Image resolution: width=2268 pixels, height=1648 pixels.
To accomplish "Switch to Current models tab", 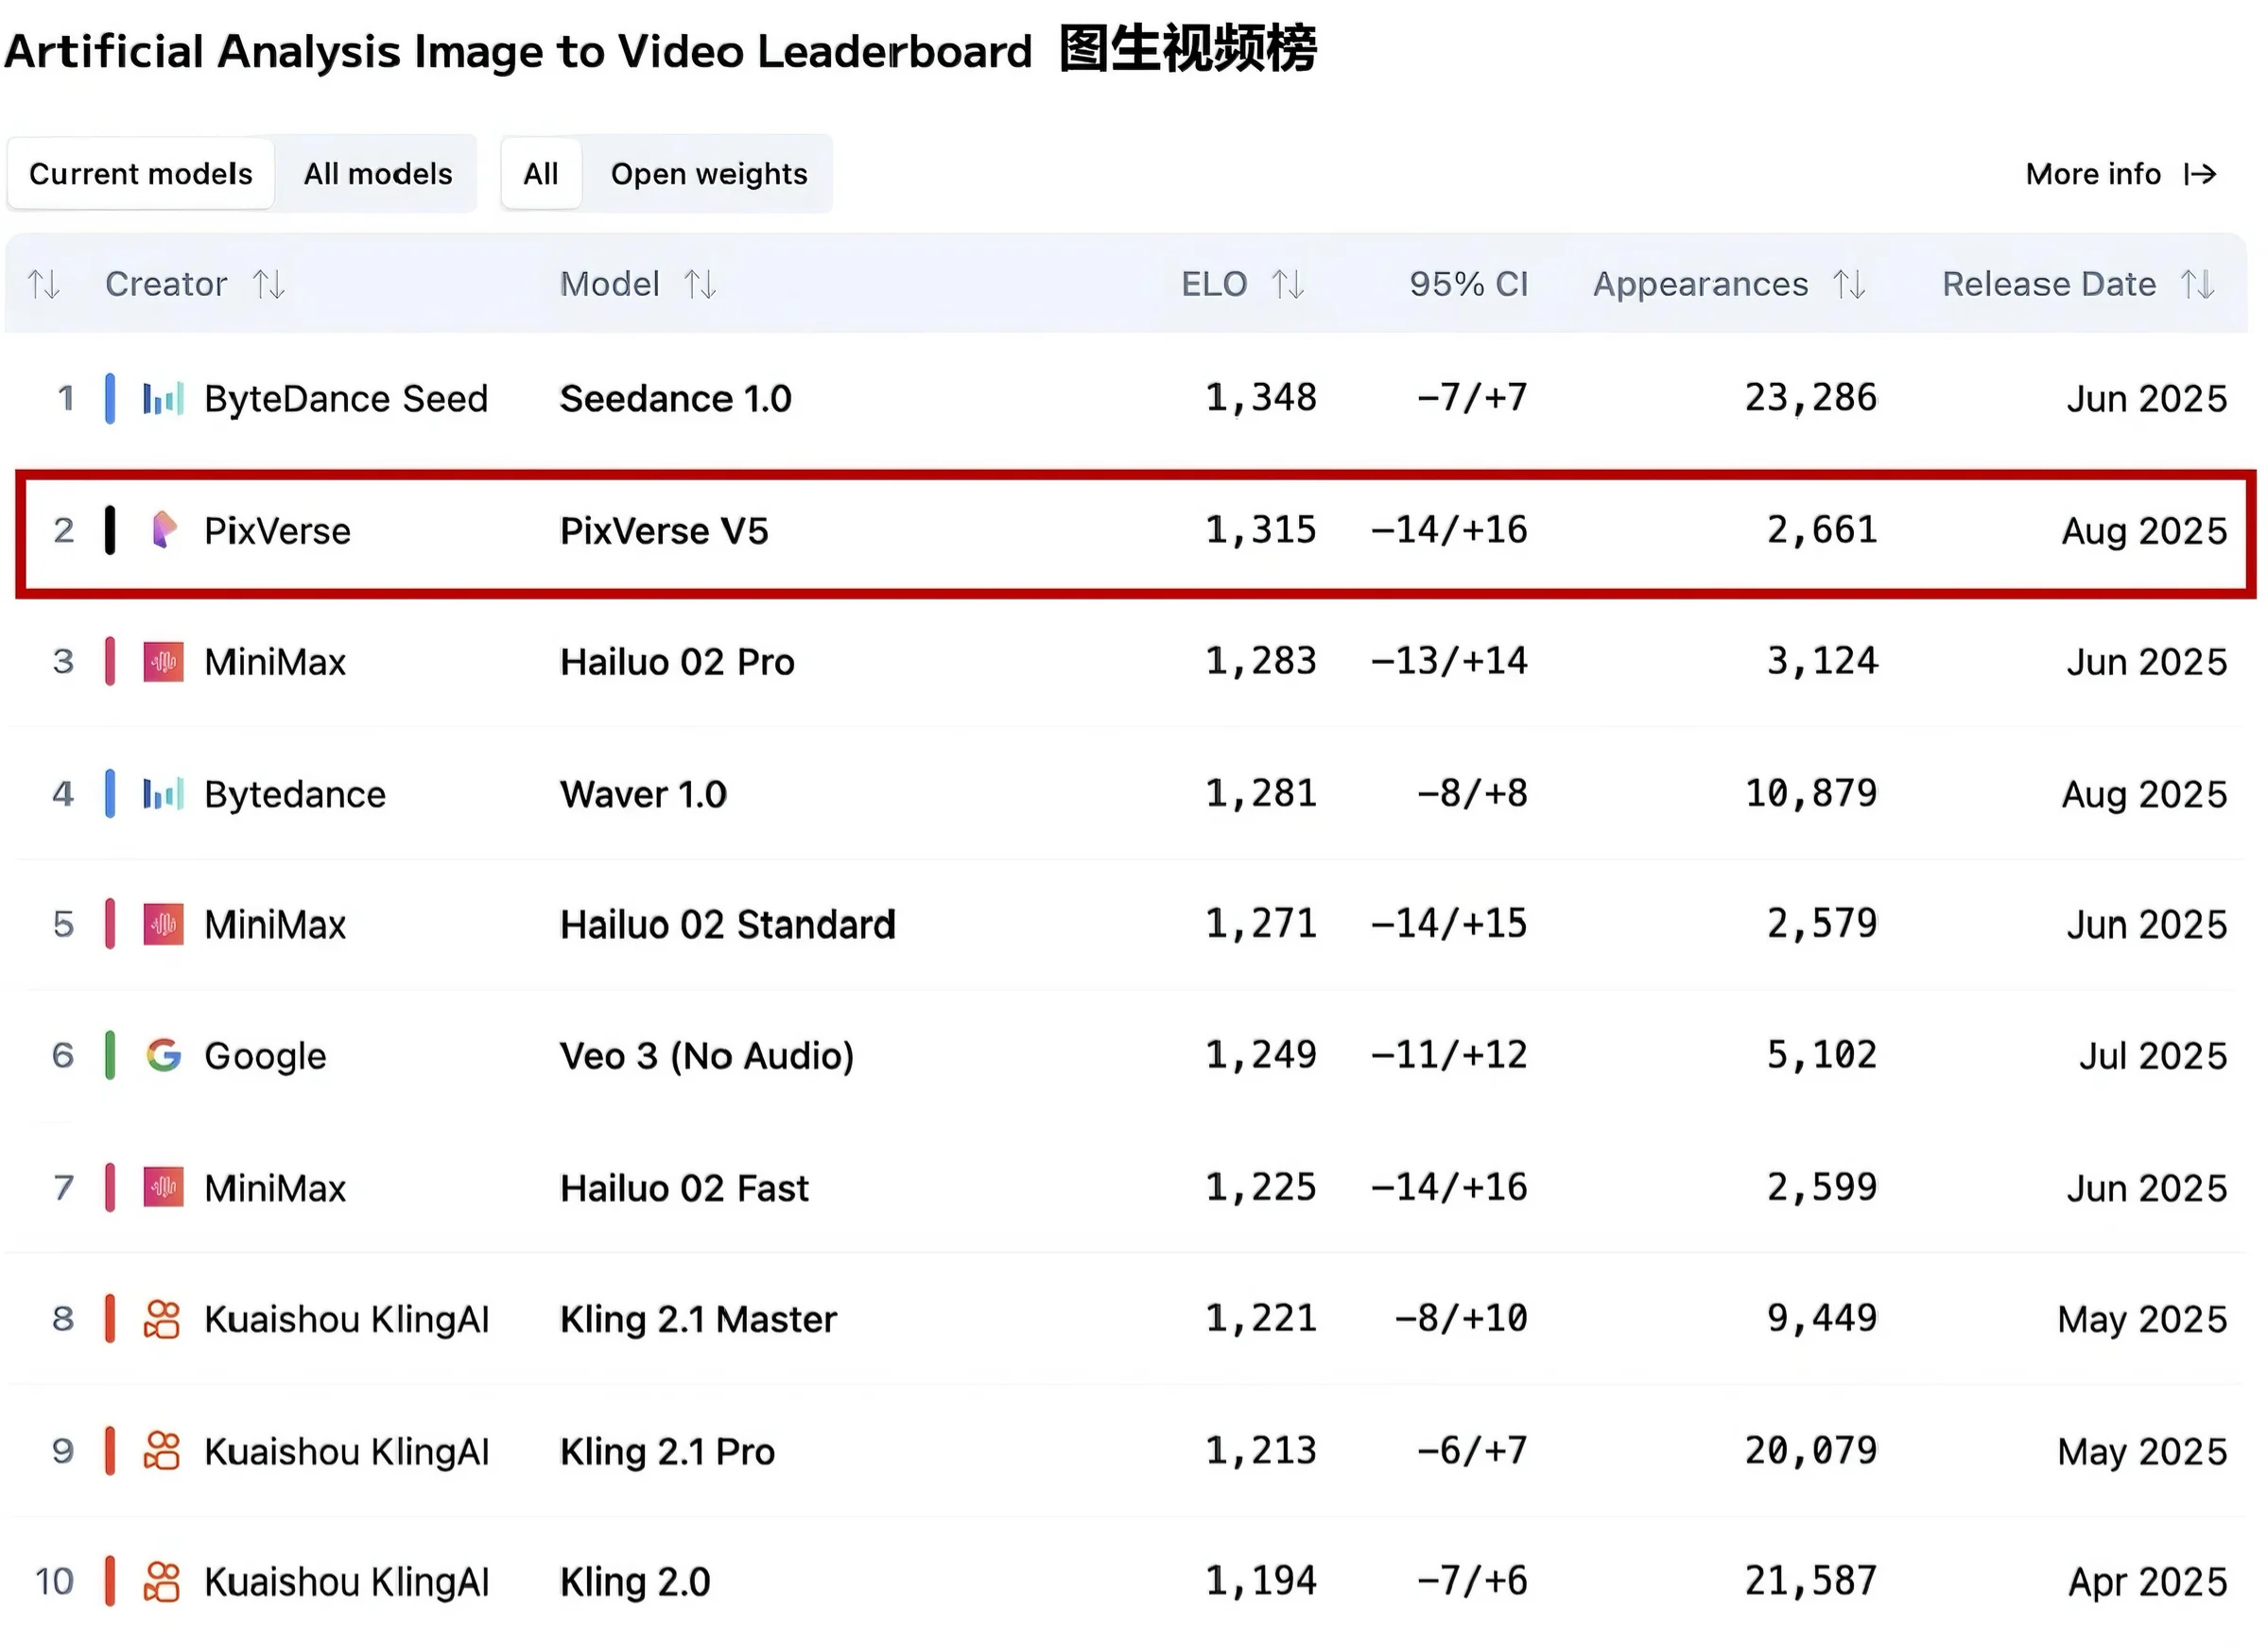I will pyautogui.click(x=140, y=174).
